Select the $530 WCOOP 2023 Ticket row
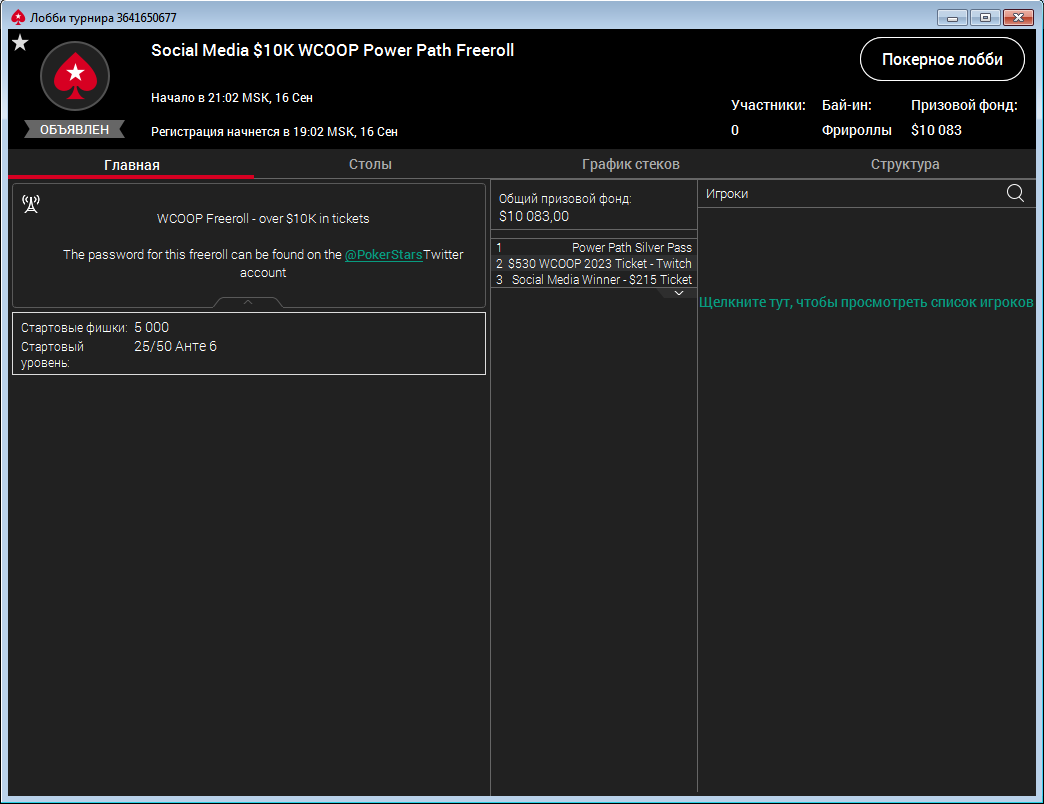The image size is (1044, 804). point(594,264)
